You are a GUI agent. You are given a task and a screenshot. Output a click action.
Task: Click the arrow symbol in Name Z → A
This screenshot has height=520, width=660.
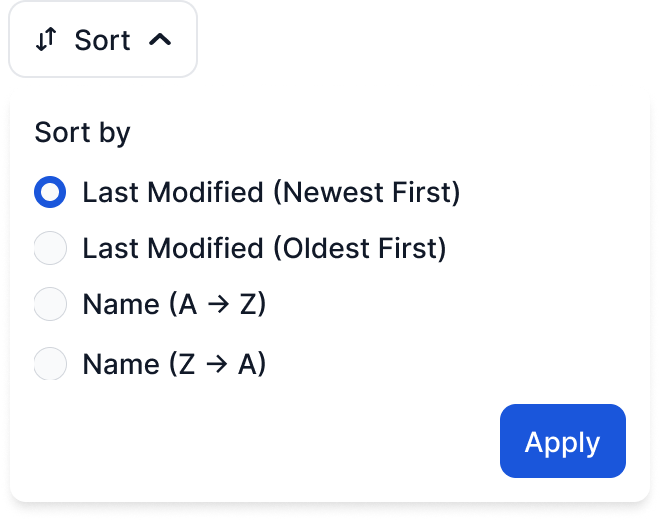217,364
